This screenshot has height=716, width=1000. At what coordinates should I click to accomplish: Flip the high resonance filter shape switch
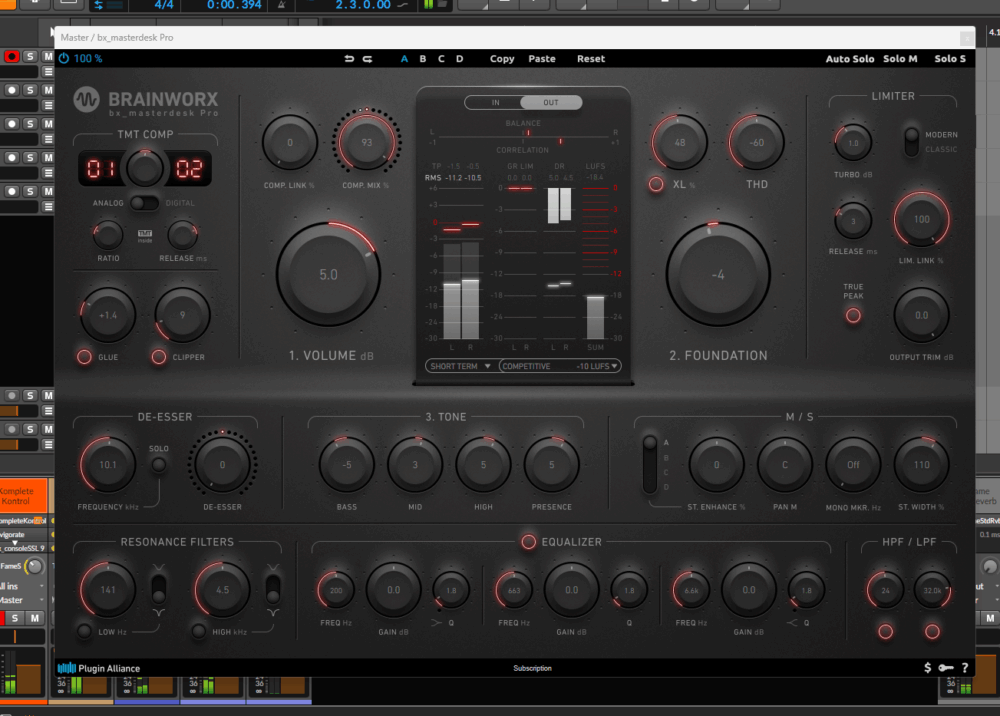click(x=273, y=589)
